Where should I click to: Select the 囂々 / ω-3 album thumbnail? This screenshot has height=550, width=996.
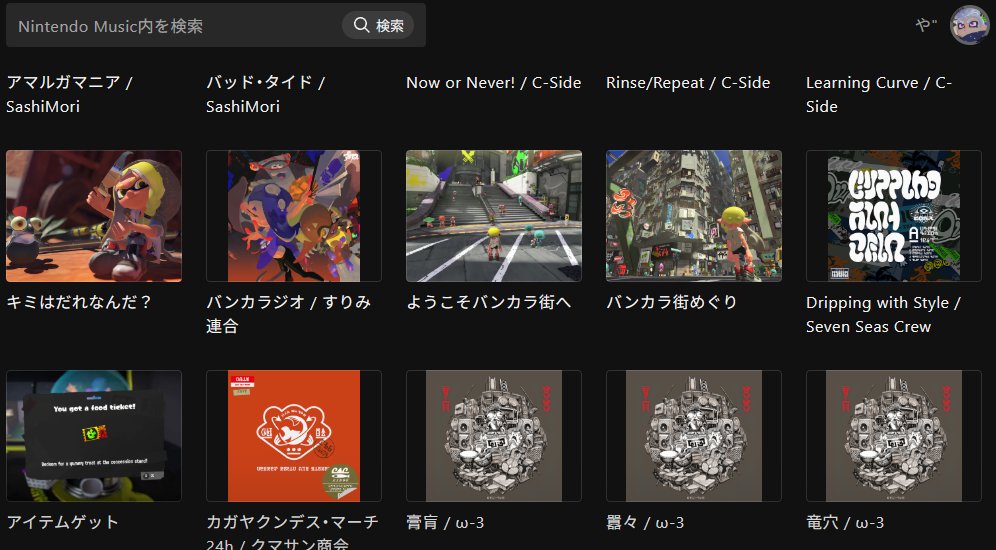(694, 436)
